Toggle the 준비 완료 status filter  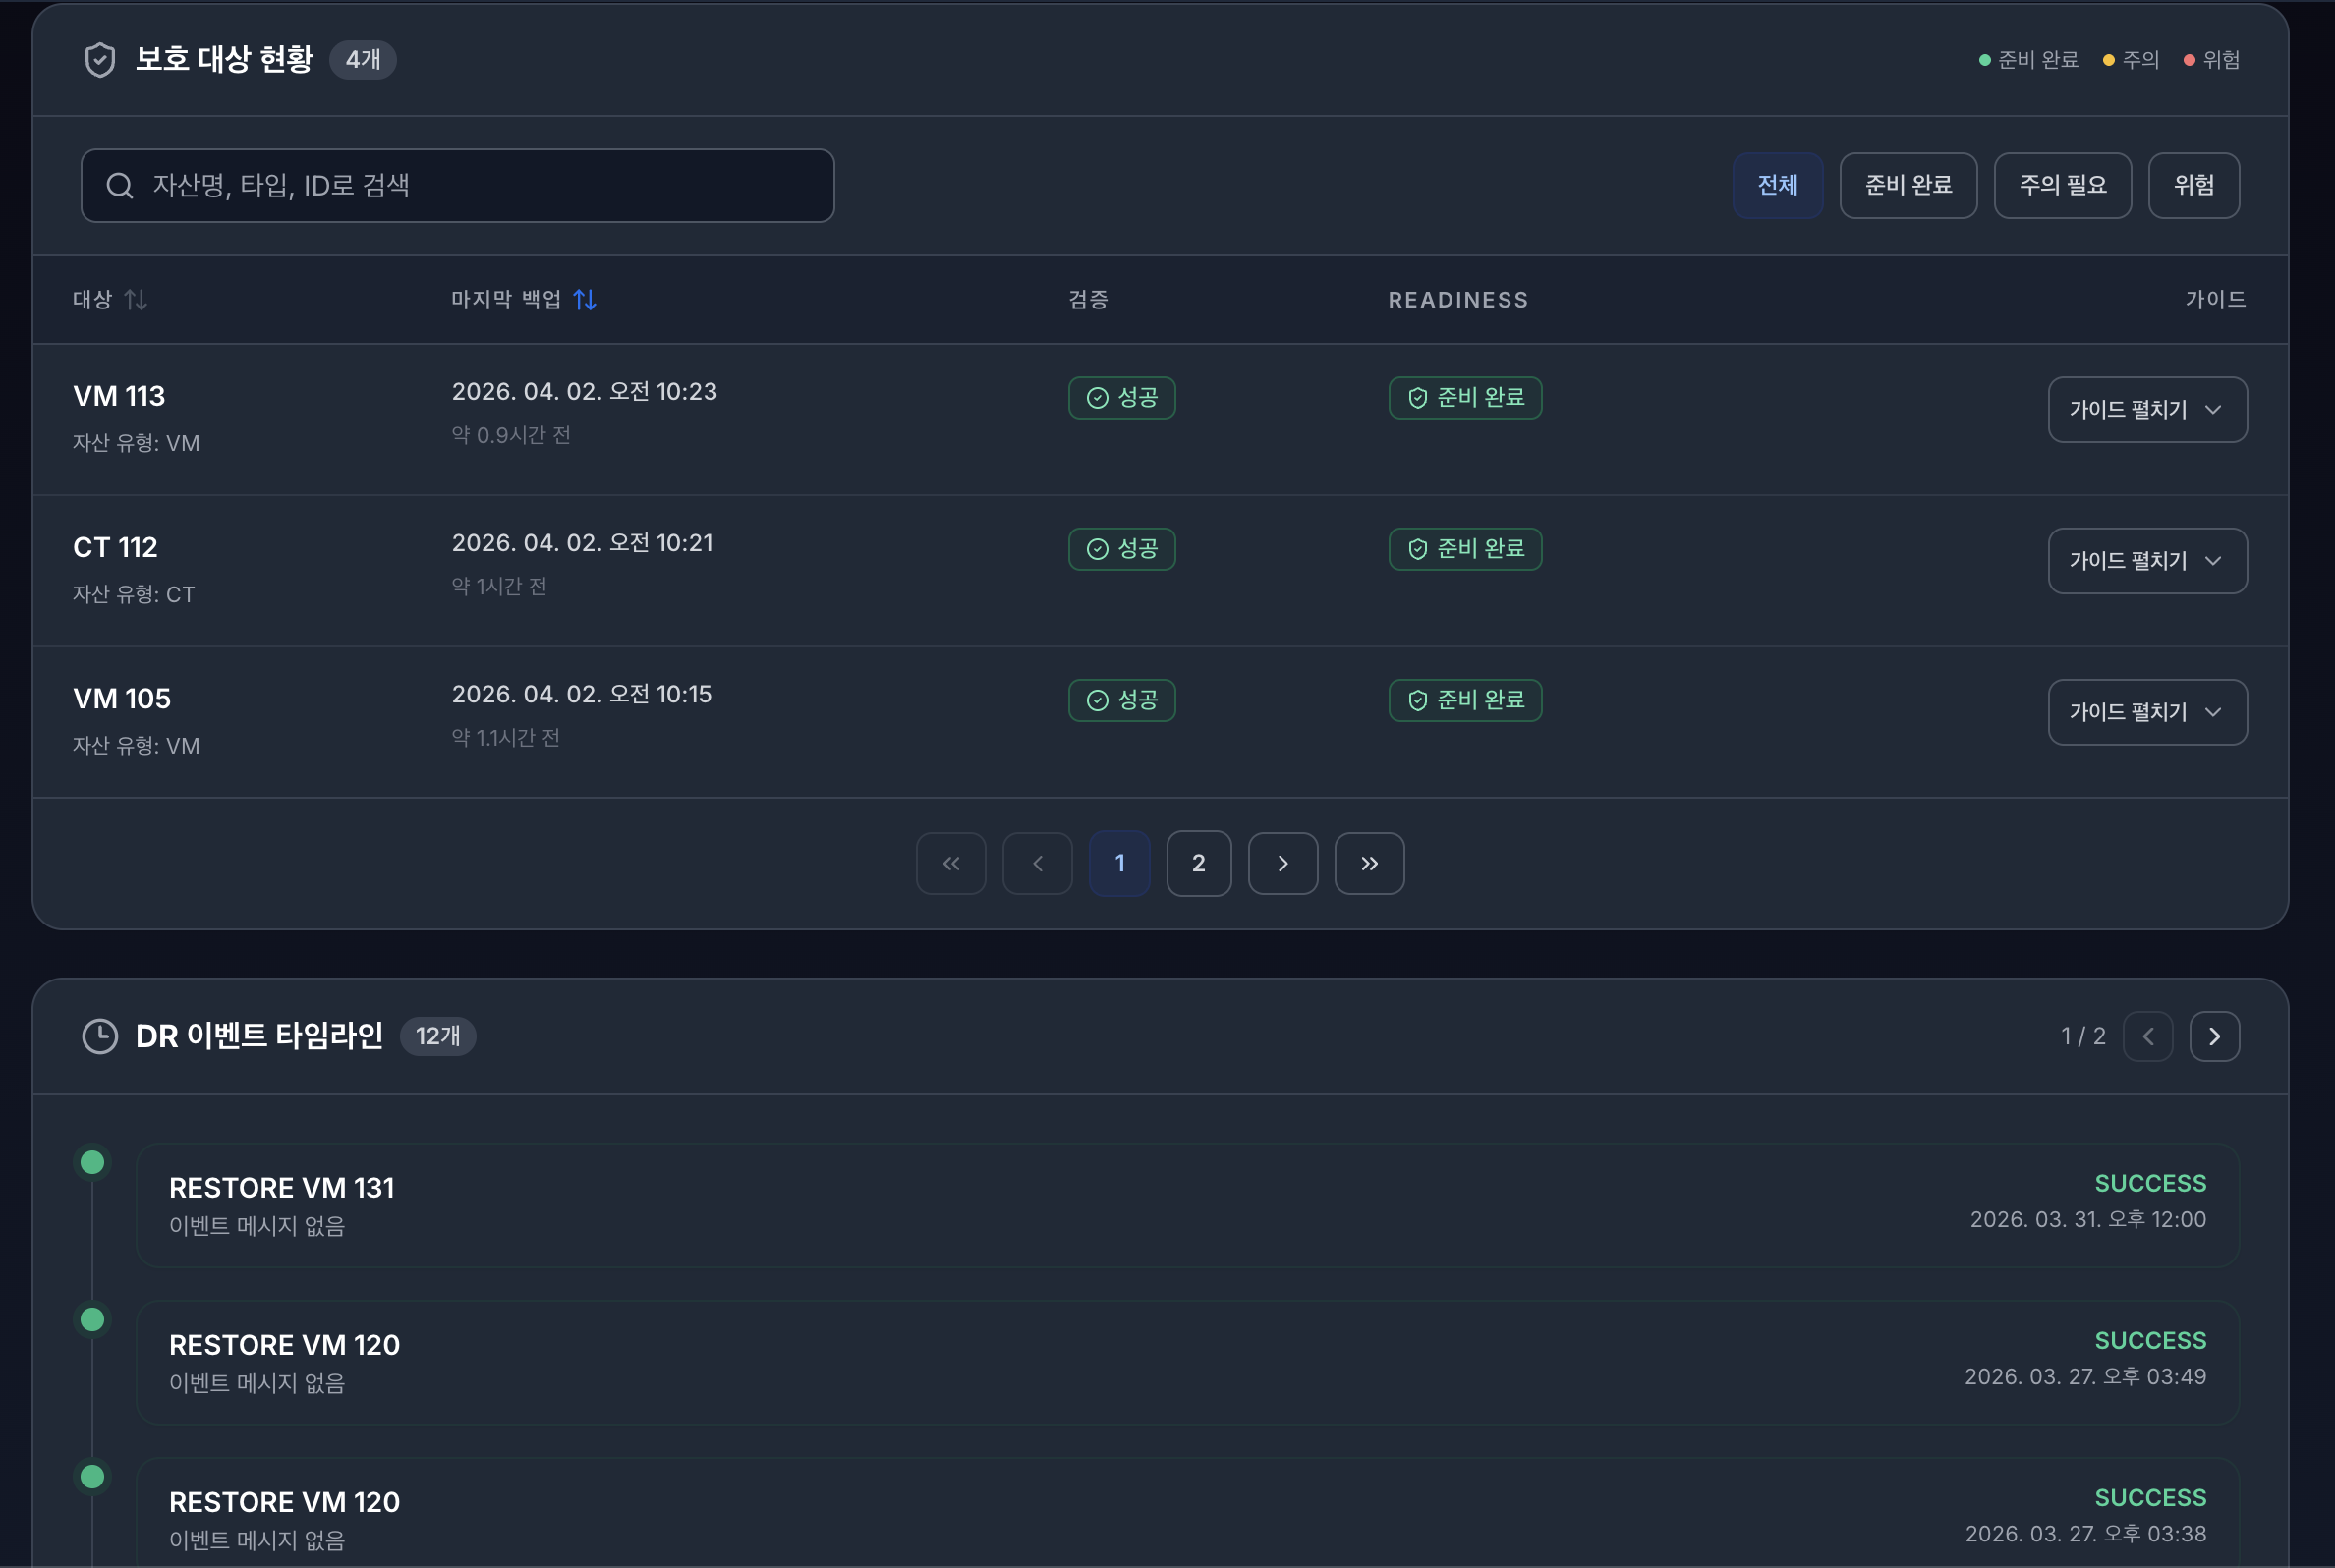(1907, 185)
